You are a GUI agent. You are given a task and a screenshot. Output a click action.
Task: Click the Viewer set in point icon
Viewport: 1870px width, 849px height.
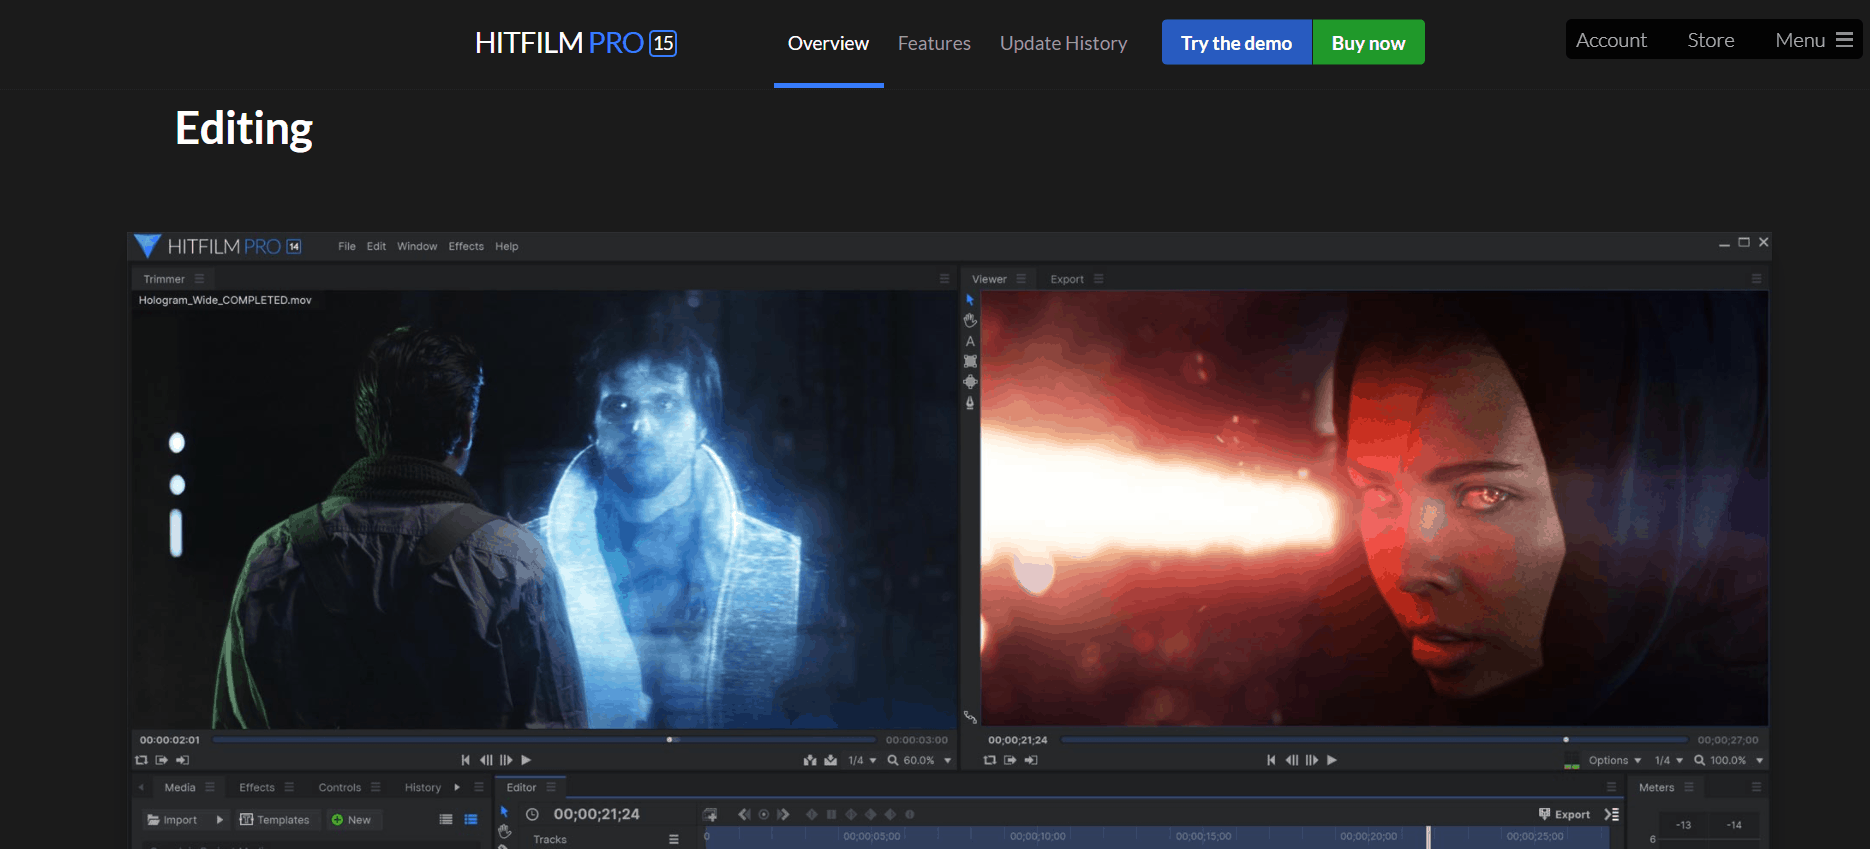(x=1010, y=760)
